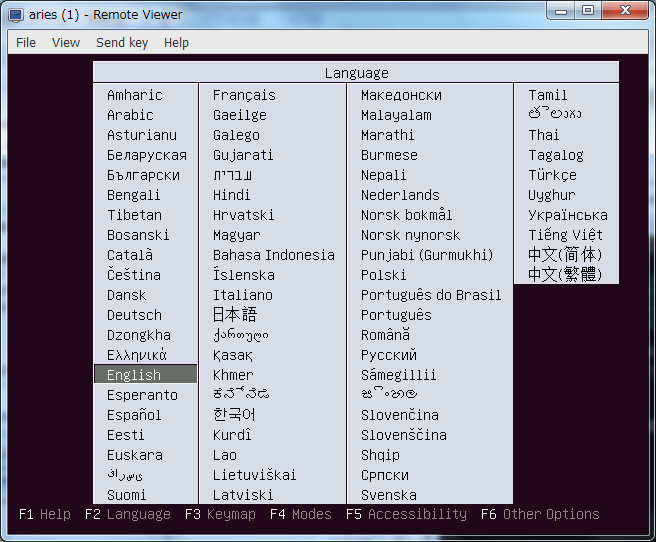Select 中文(简体) language

pyautogui.click(x=565, y=254)
